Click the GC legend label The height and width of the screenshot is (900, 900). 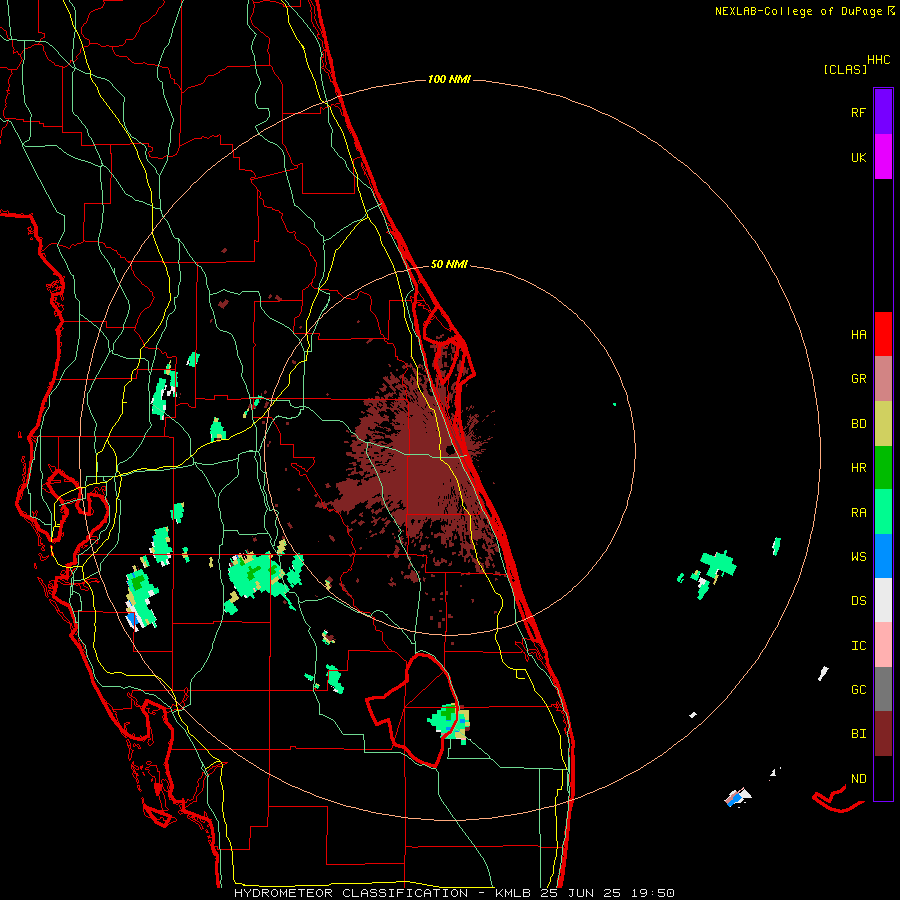(x=858, y=690)
